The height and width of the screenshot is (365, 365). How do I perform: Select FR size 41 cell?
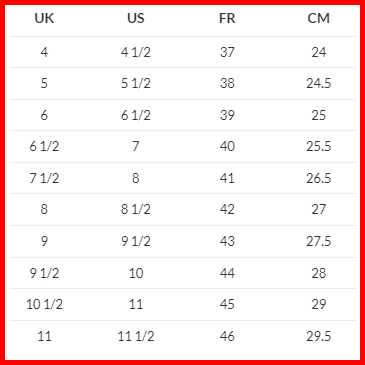(x=227, y=178)
